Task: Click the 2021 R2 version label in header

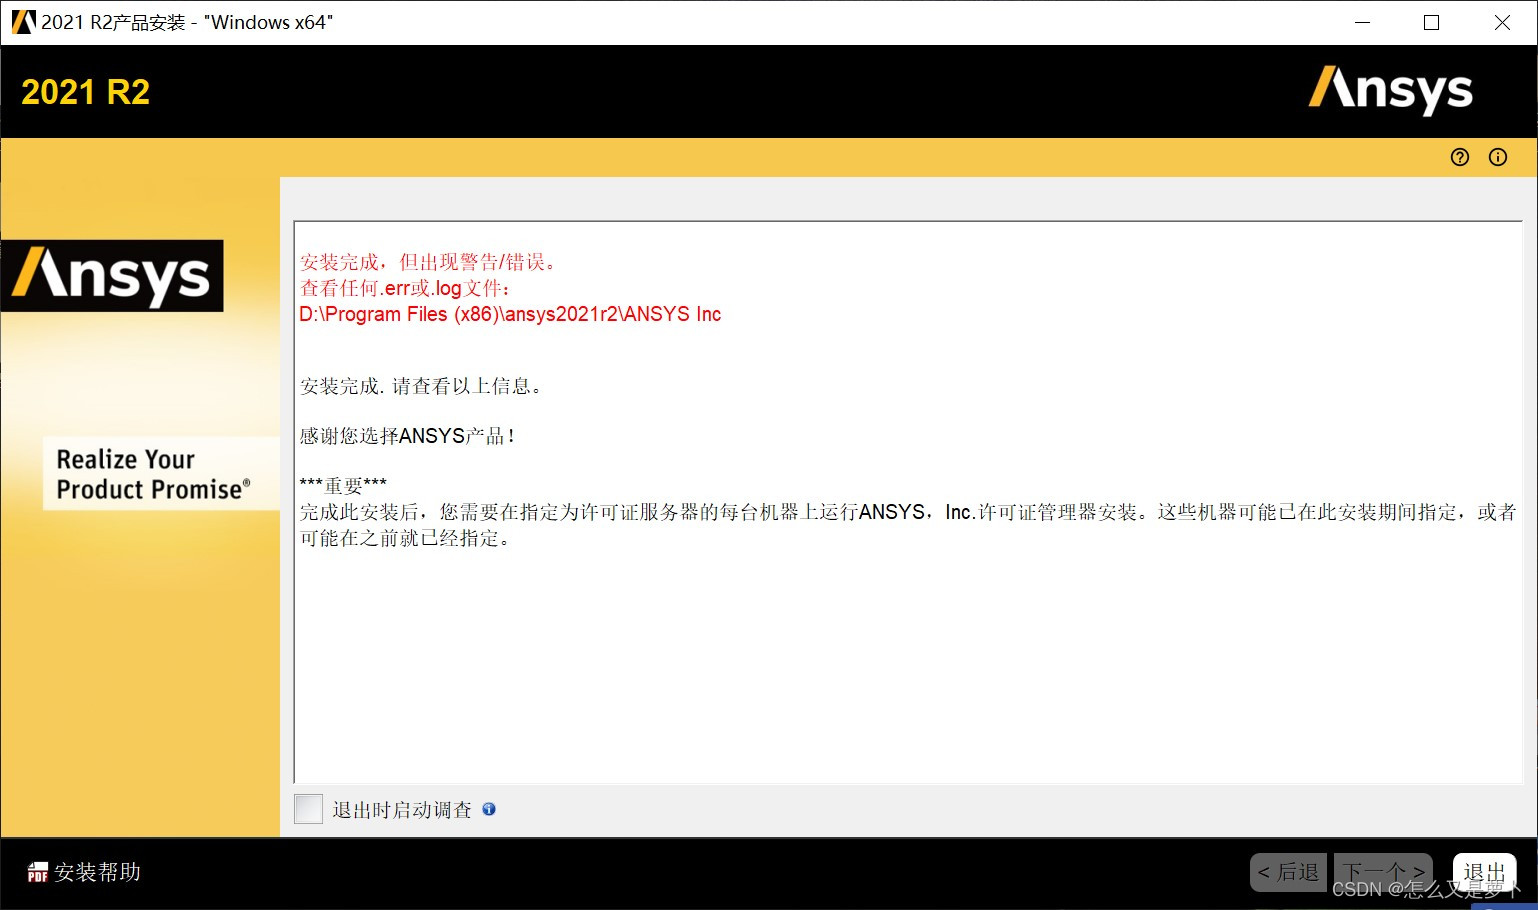Action: tap(86, 92)
